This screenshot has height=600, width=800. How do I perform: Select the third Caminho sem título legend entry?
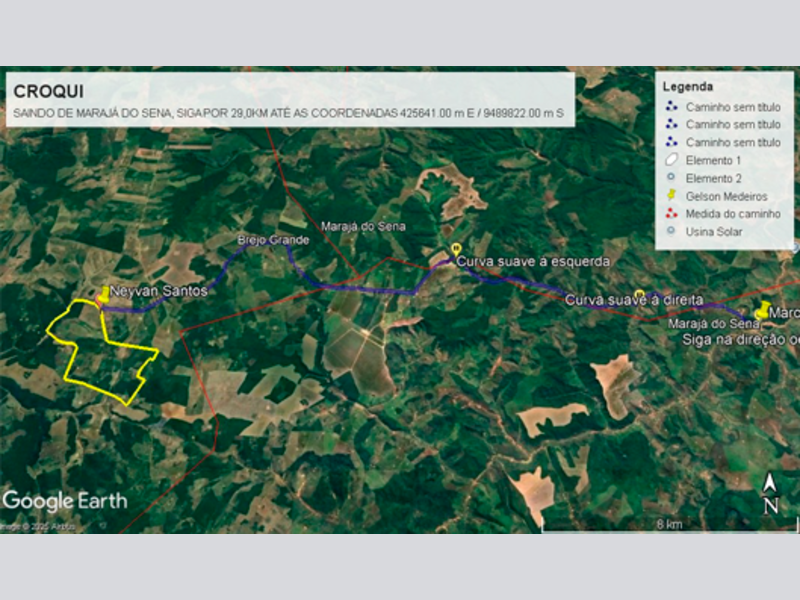coord(732,143)
